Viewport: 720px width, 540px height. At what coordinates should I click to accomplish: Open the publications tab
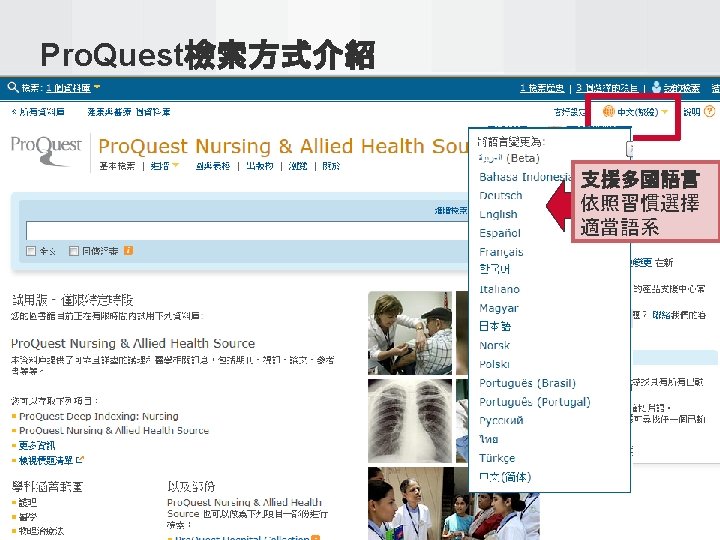point(259,166)
